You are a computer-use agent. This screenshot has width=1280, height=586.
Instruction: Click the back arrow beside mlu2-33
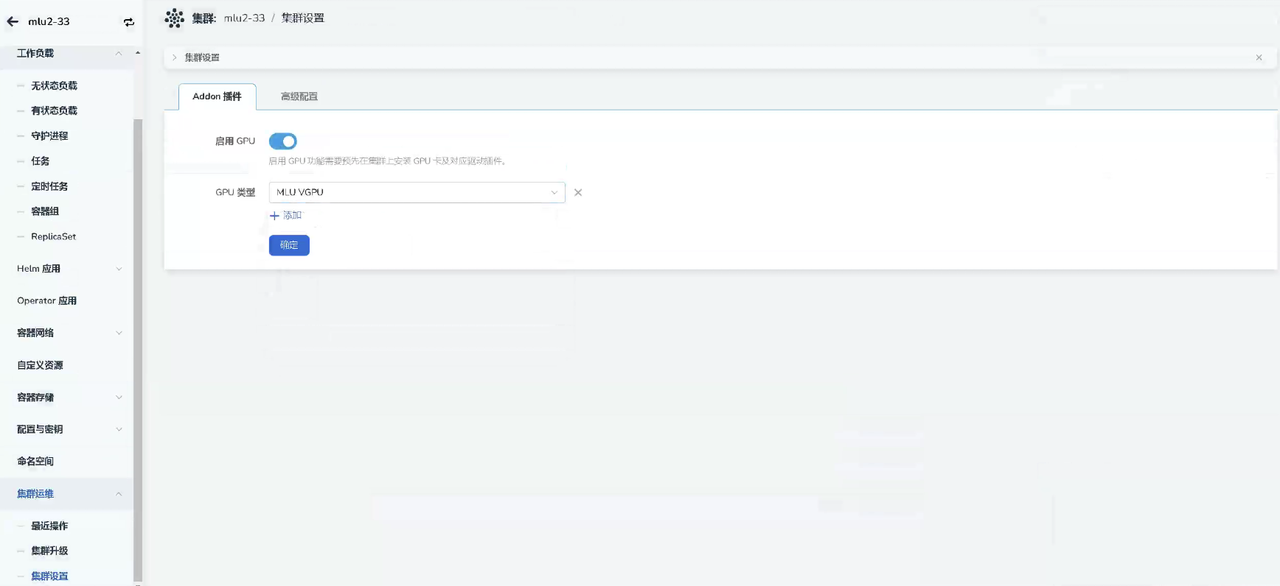(x=13, y=21)
